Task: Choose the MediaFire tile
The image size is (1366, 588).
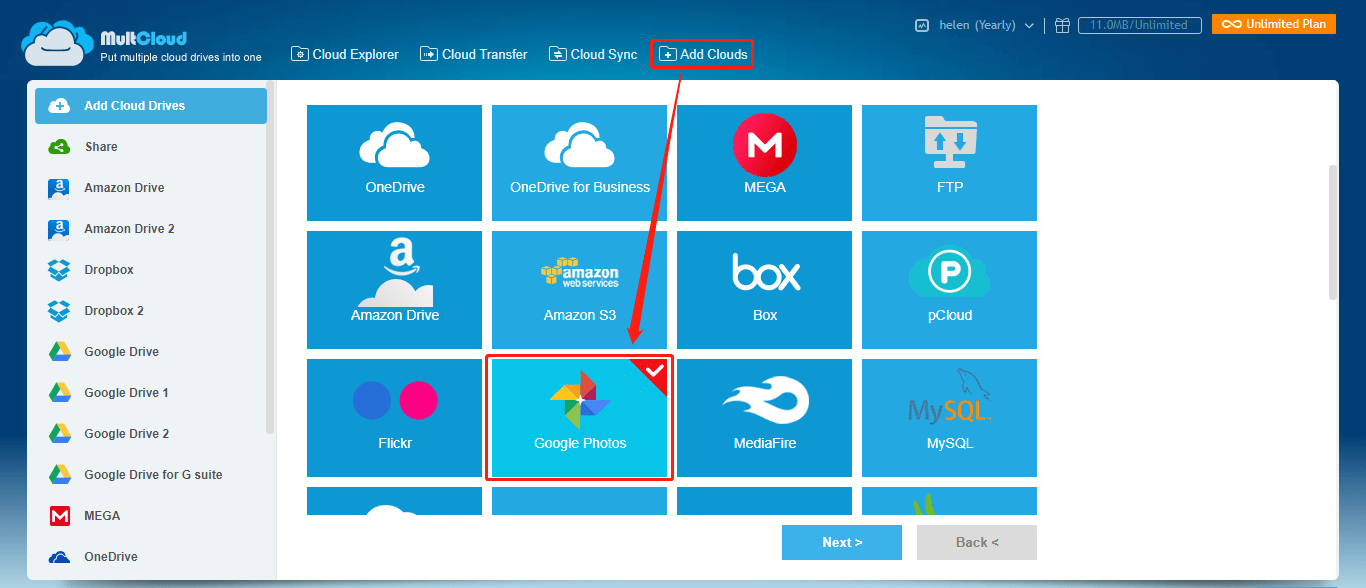Action: [764, 418]
